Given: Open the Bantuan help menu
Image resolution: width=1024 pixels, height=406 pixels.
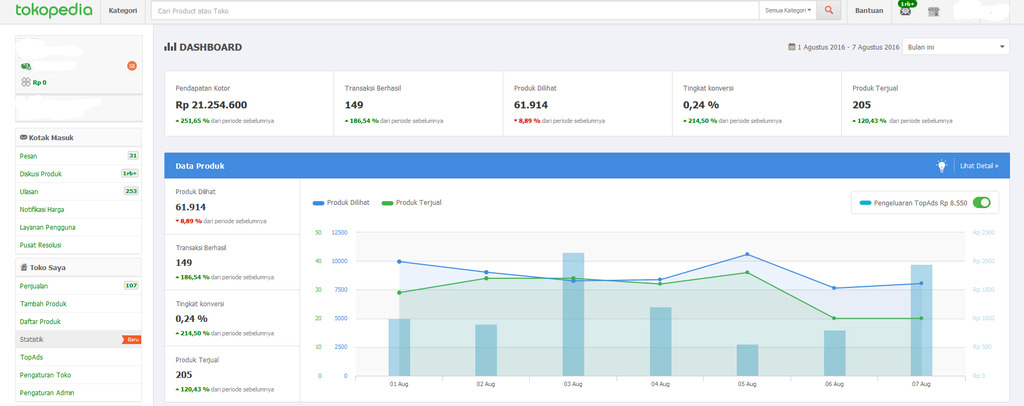Looking at the screenshot, I should click(869, 10).
